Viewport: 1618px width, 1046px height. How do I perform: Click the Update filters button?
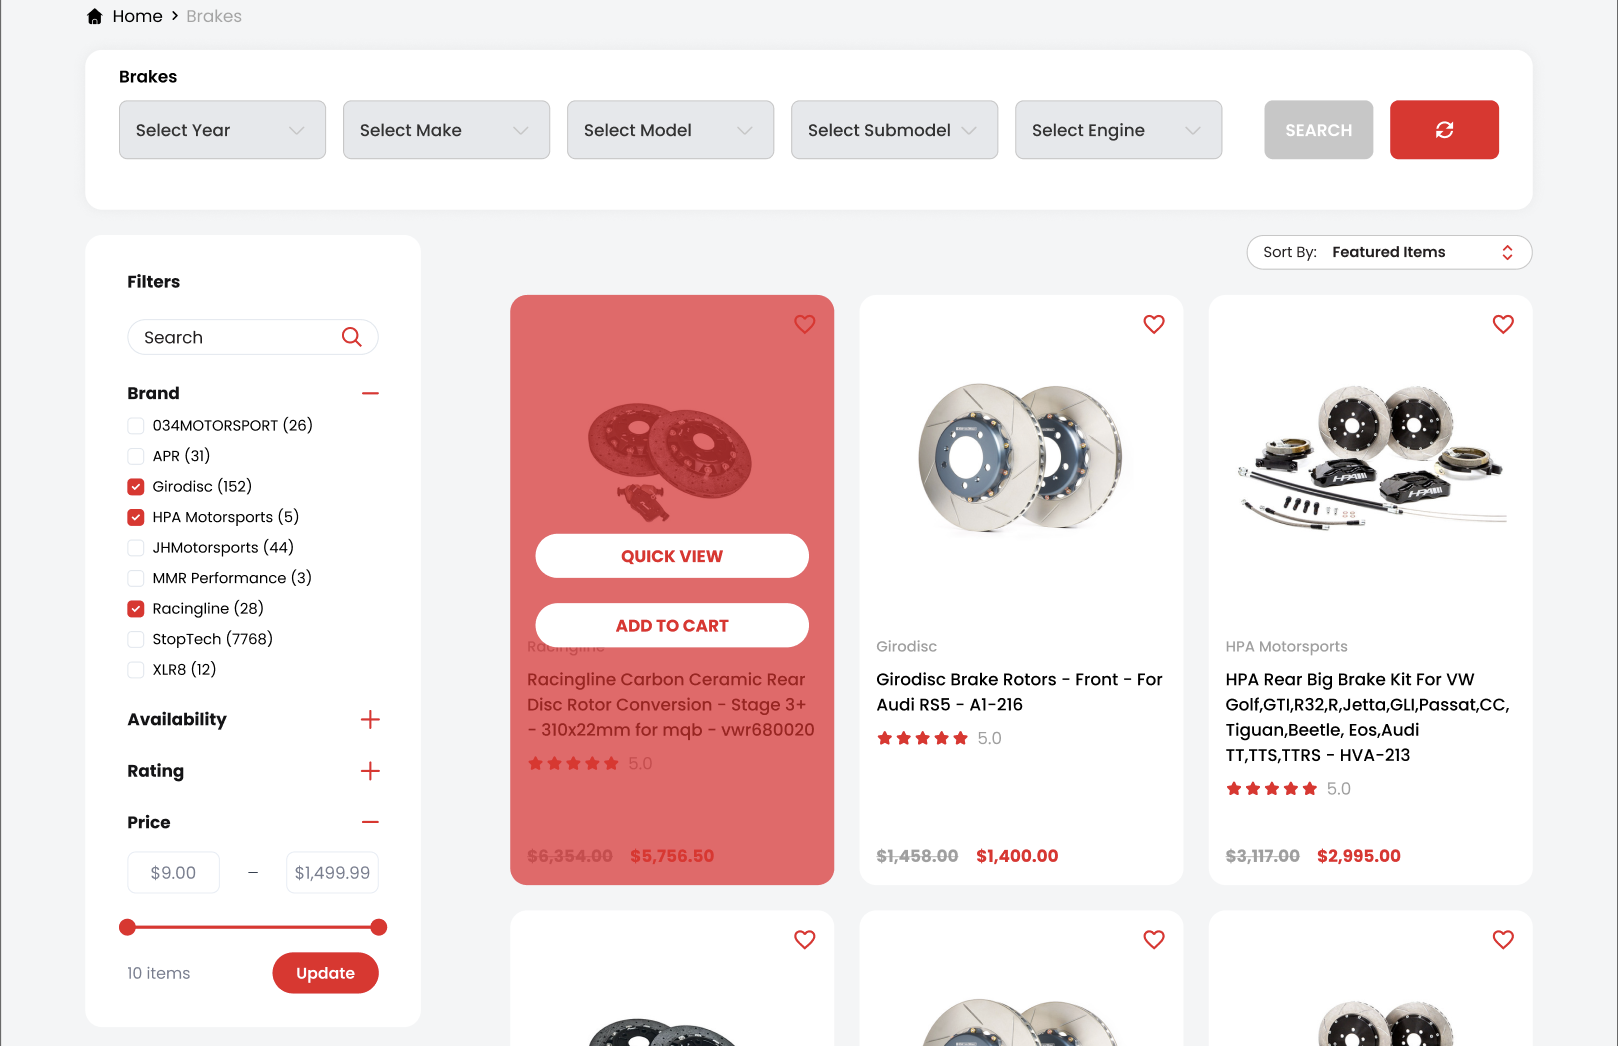pos(325,973)
